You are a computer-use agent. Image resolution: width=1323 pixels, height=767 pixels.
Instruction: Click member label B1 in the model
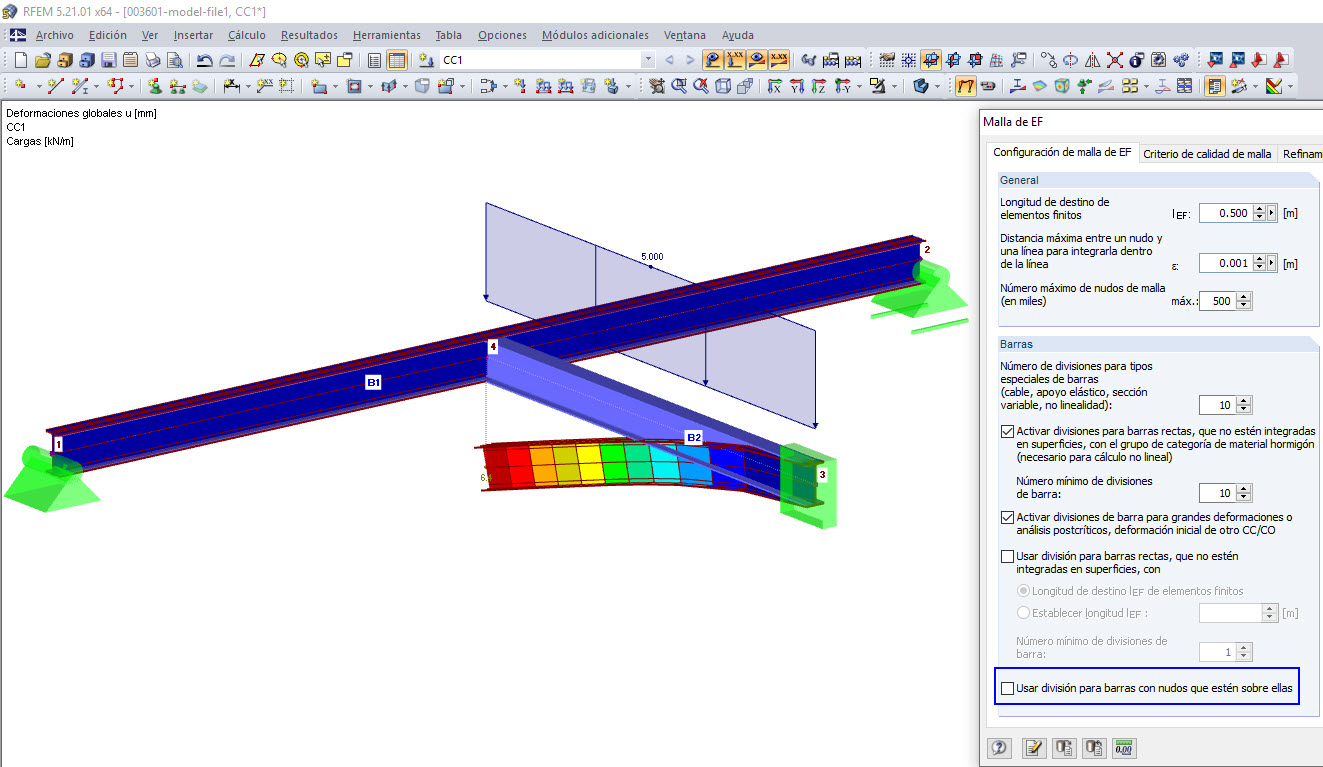pos(373,382)
